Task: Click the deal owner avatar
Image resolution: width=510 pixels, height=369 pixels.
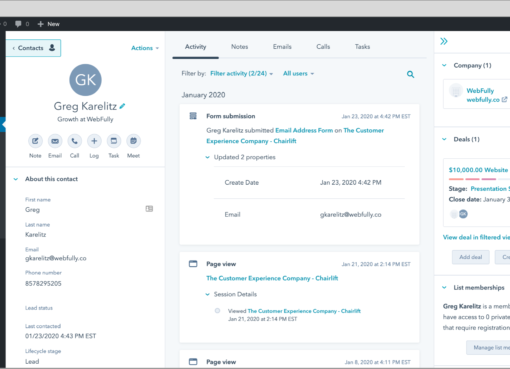Action: click(463, 214)
